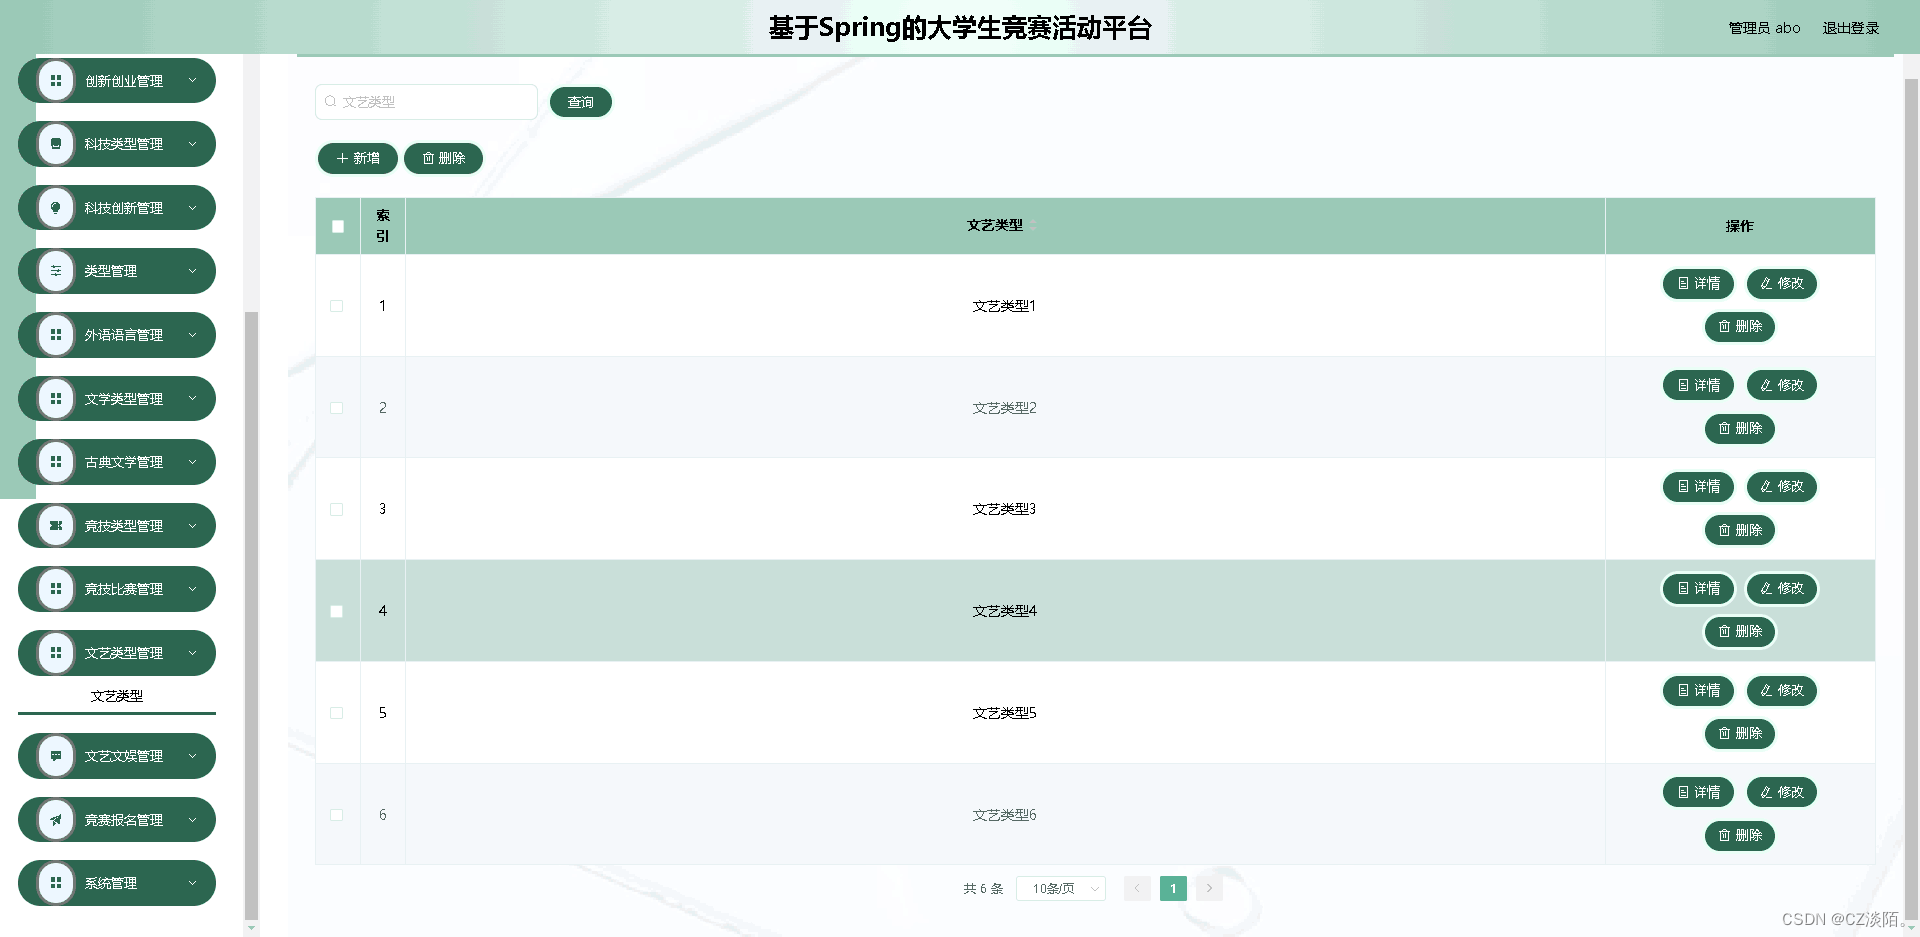Viewport: 1920px width, 937px height.
Task: Click 删除 for 文艺类型6
Action: point(1740,836)
